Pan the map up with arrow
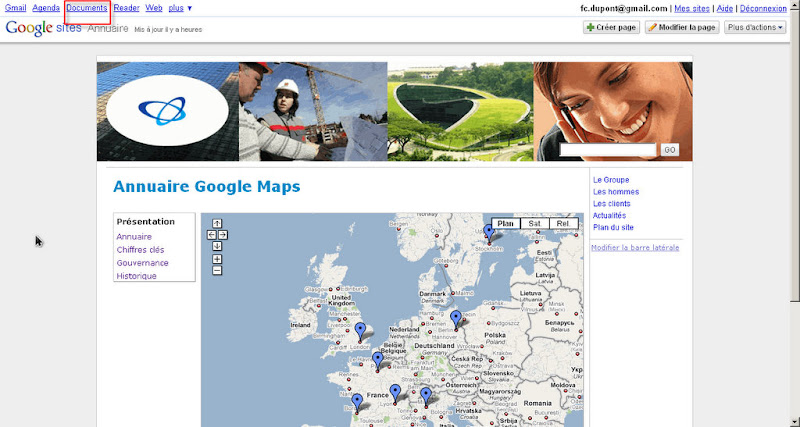This screenshot has width=800, height=427. tap(217, 223)
